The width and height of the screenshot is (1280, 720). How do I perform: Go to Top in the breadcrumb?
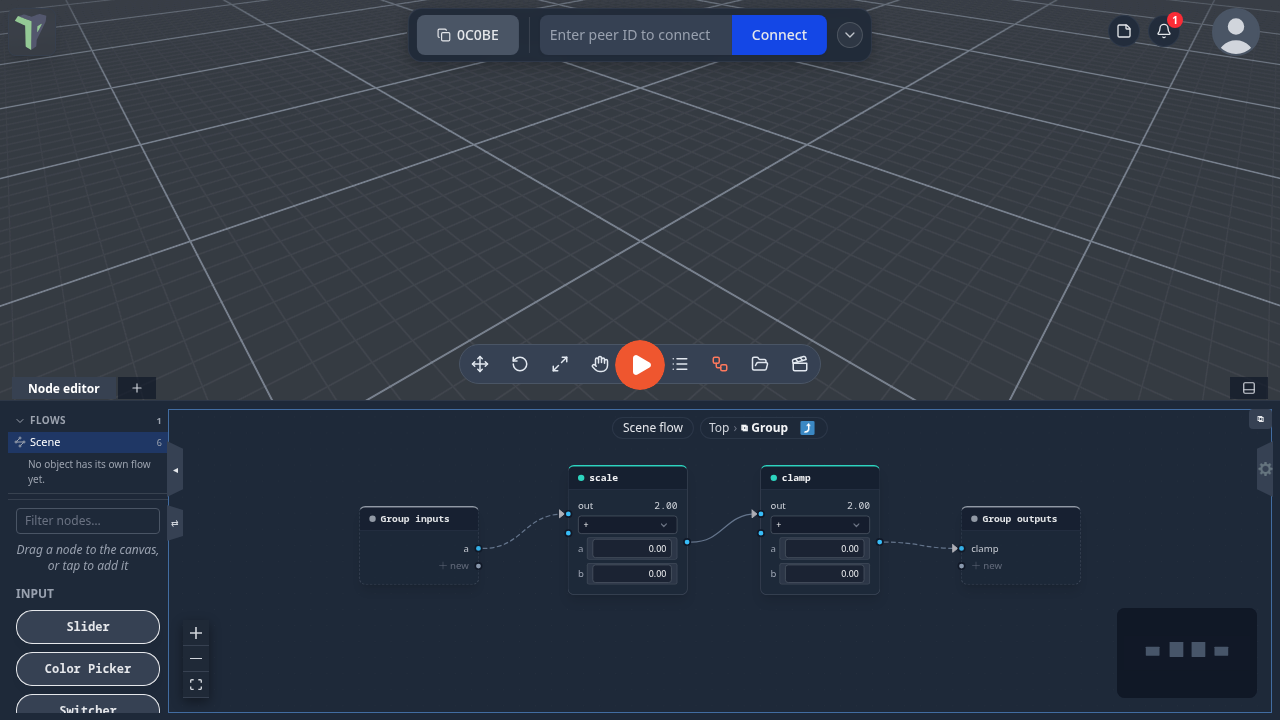point(719,428)
